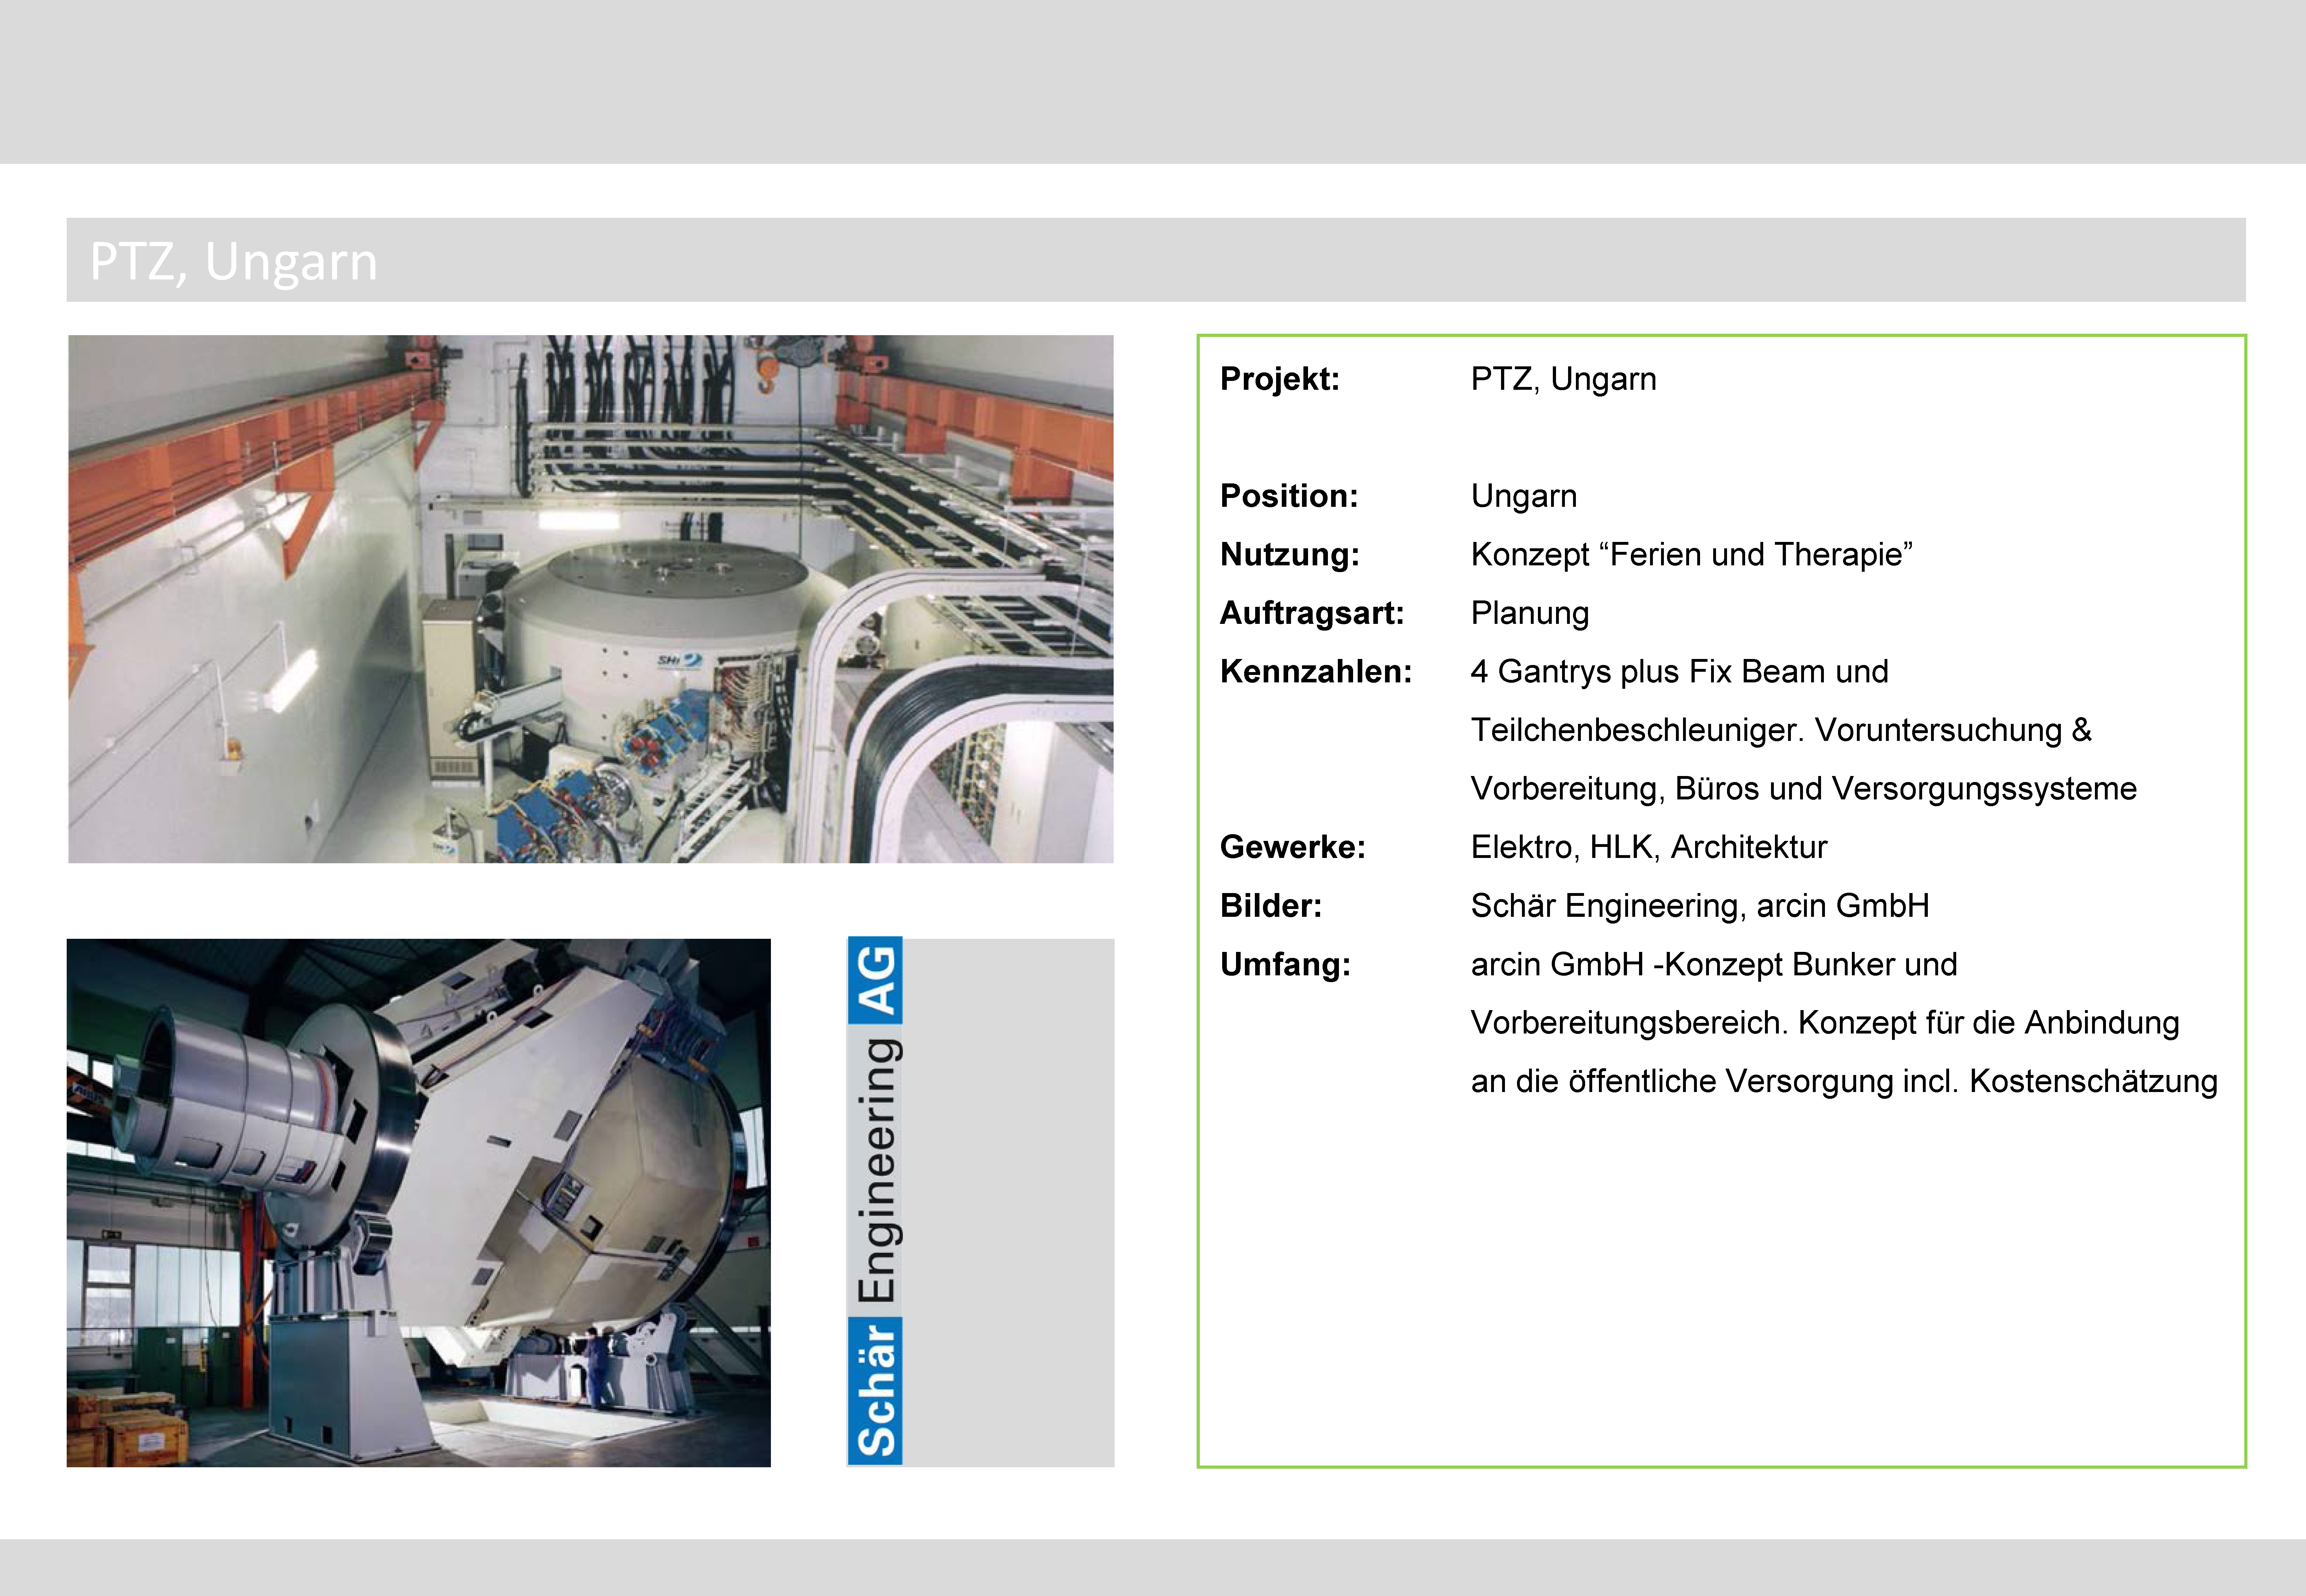Select the text 'Schär Engineering, arcin GmbH'
The height and width of the screenshot is (1596, 2306).
pos(1700,907)
